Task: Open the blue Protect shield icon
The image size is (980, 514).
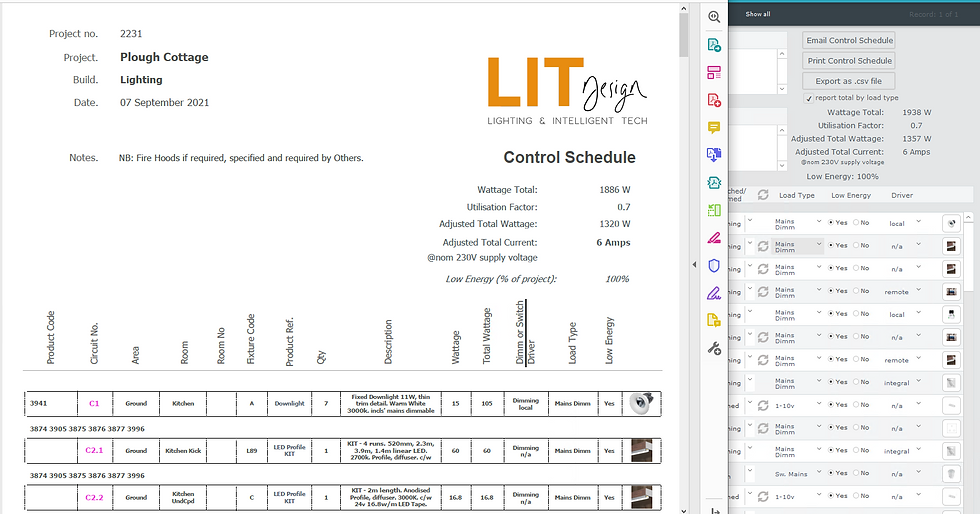Action: click(x=714, y=266)
